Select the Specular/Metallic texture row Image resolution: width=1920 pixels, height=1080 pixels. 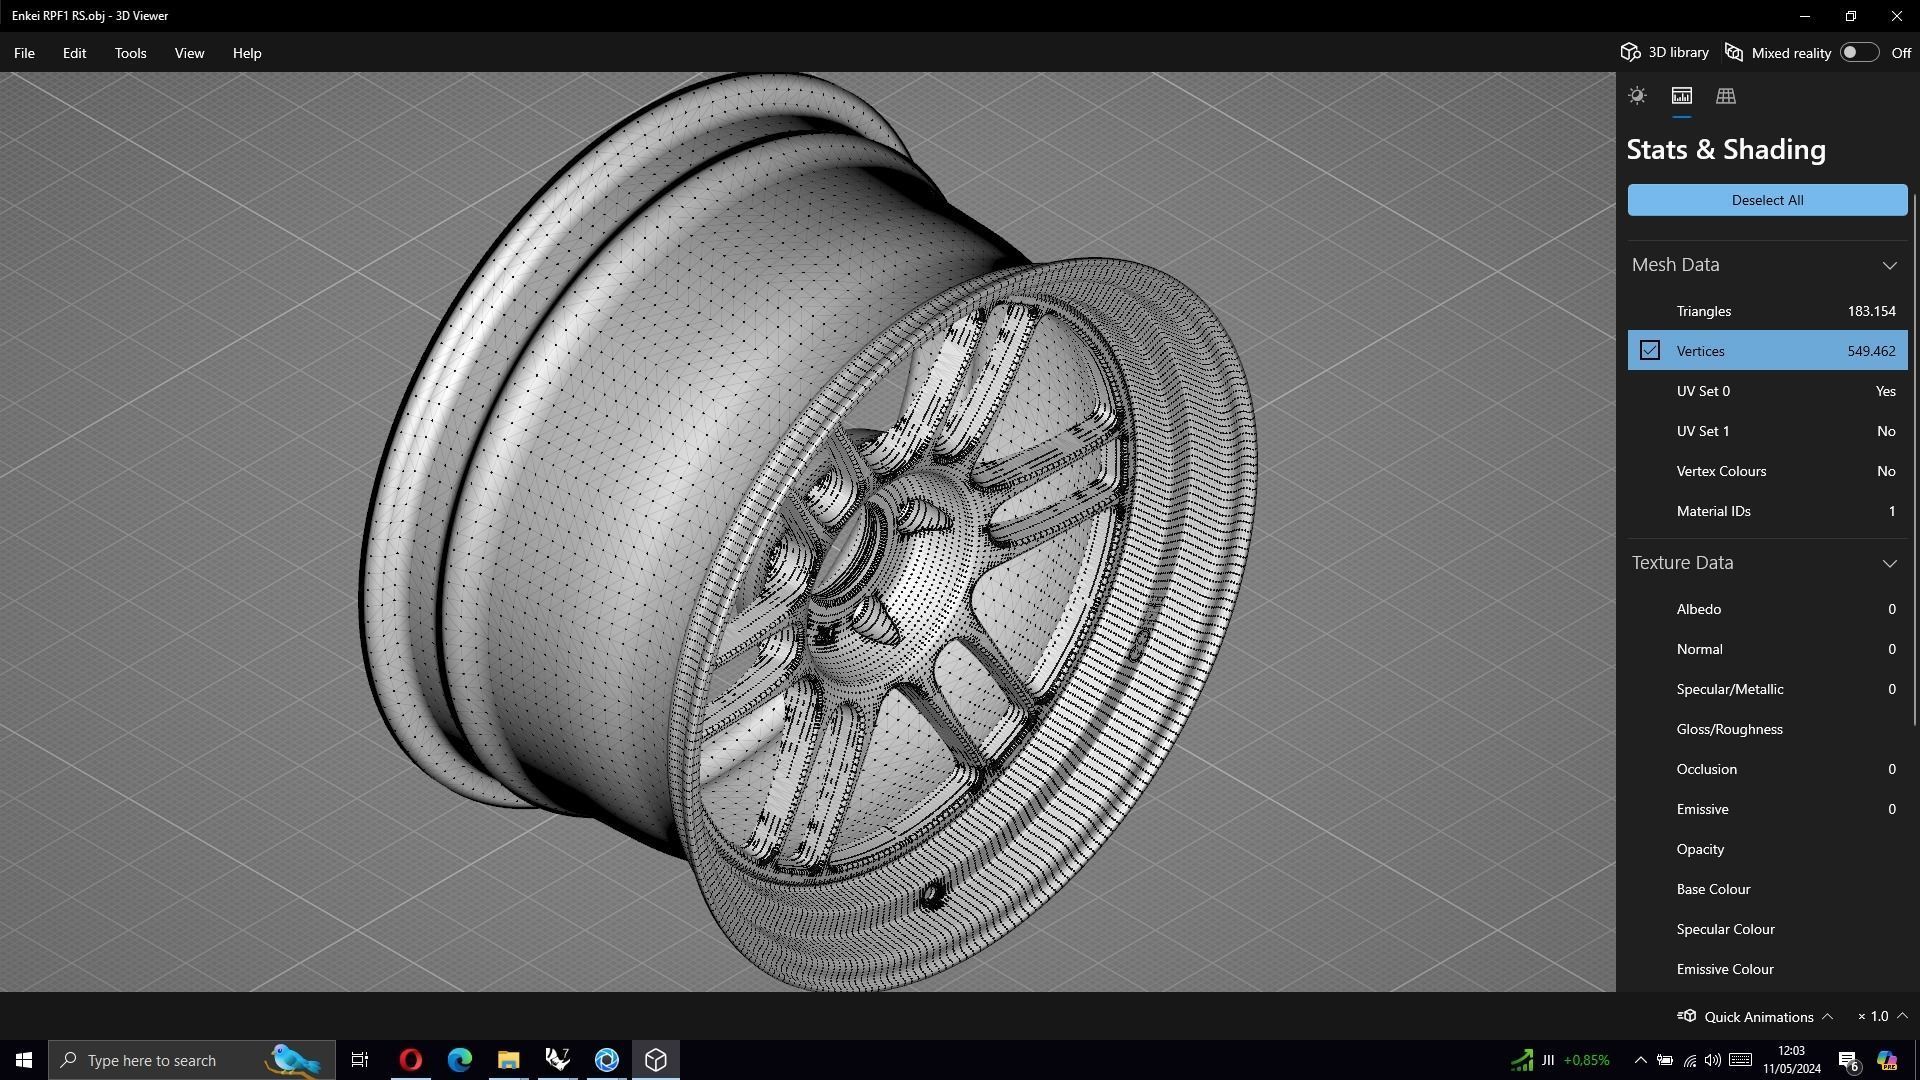[1767, 689]
